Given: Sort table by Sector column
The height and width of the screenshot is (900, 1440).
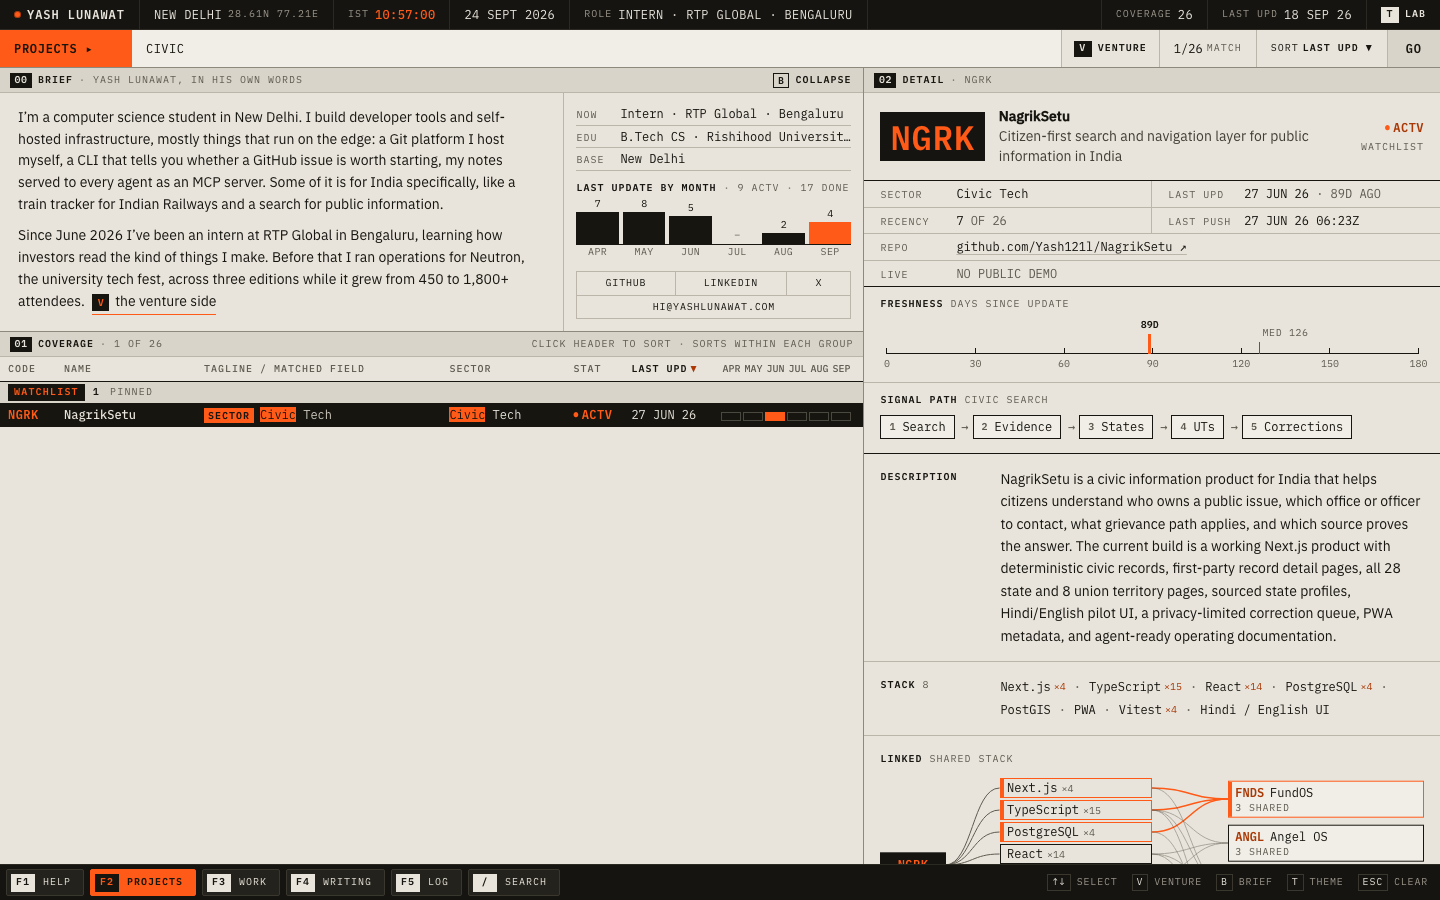Looking at the screenshot, I should tap(470, 369).
